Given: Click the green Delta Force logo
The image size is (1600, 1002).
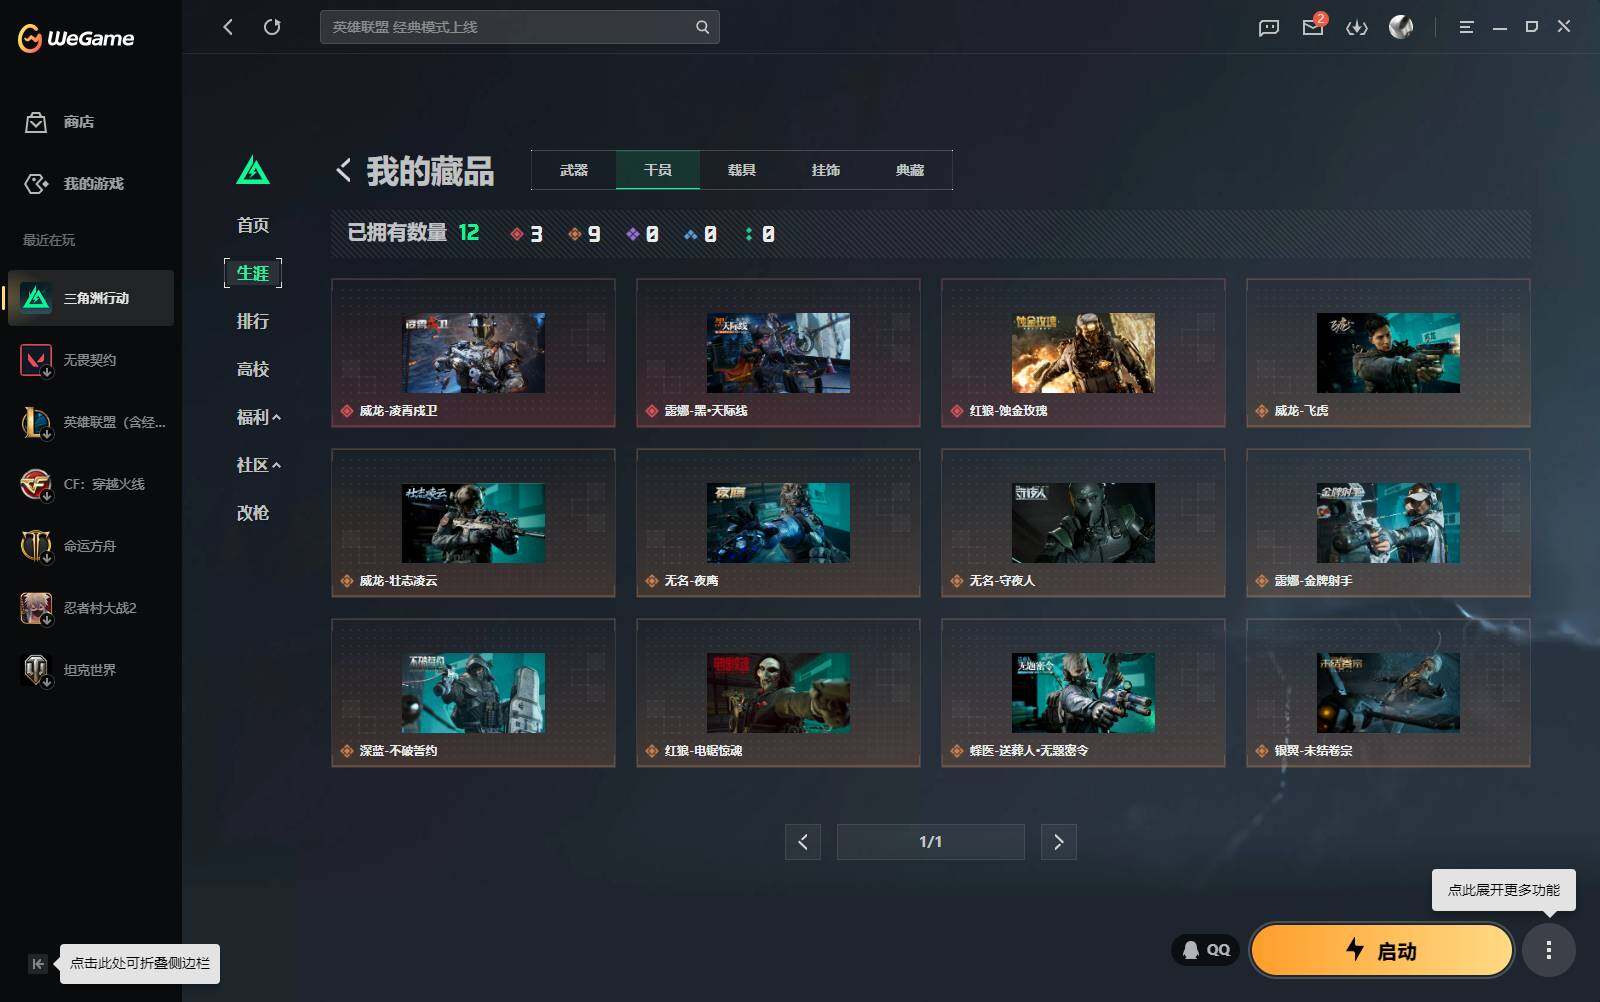Looking at the screenshot, I should [253, 170].
